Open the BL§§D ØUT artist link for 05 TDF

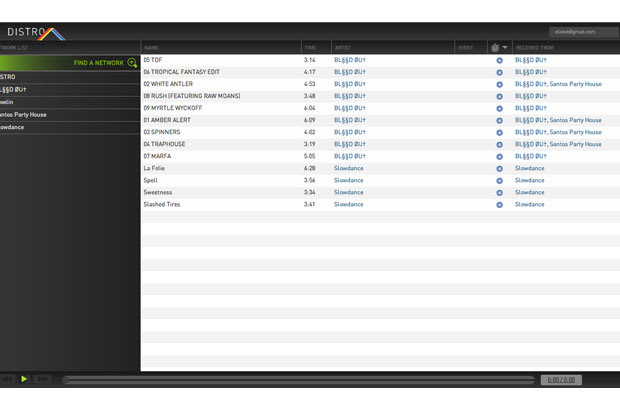pos(350,60)
